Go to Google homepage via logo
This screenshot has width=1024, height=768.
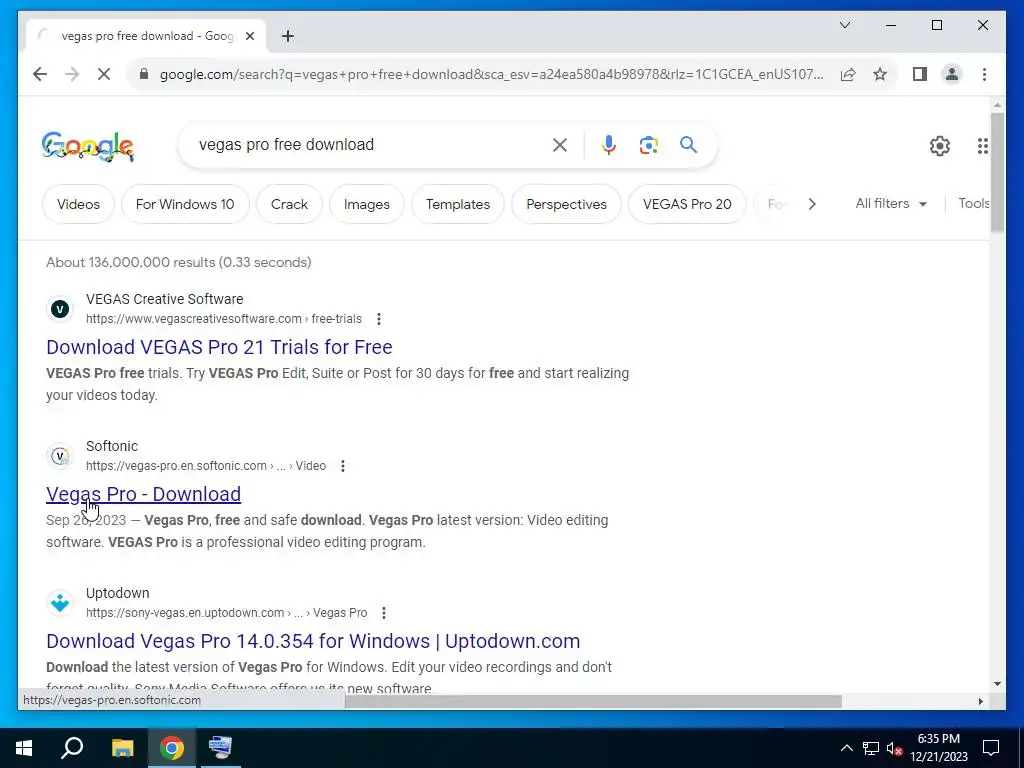point(88,146)
